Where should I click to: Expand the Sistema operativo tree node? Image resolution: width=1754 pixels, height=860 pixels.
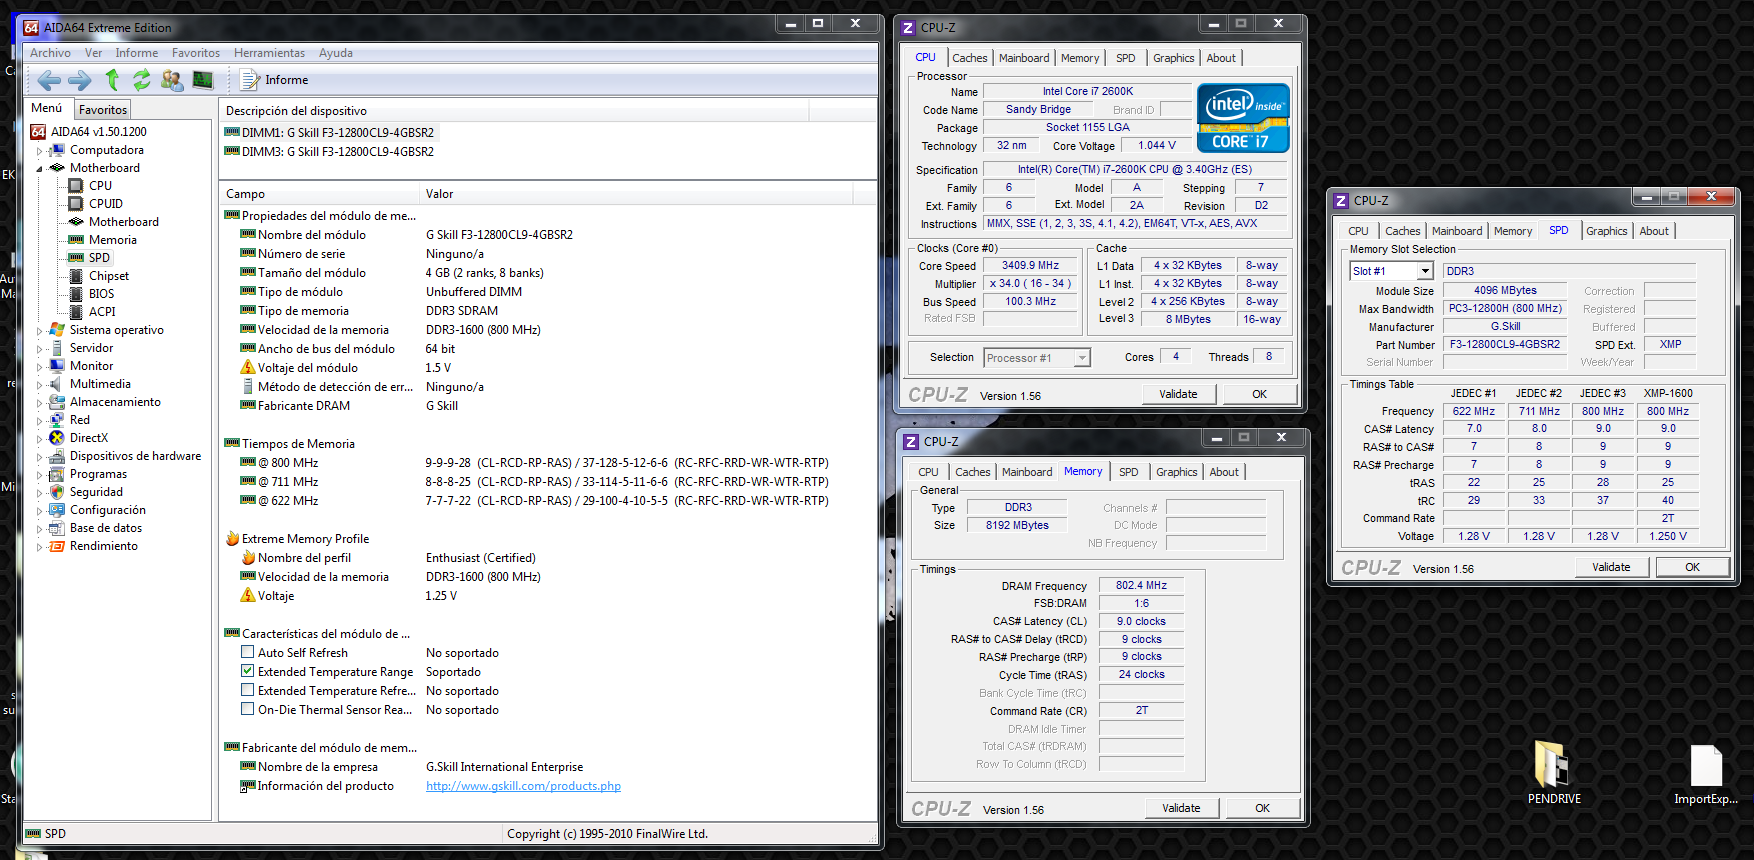click(x=39, y=331)
